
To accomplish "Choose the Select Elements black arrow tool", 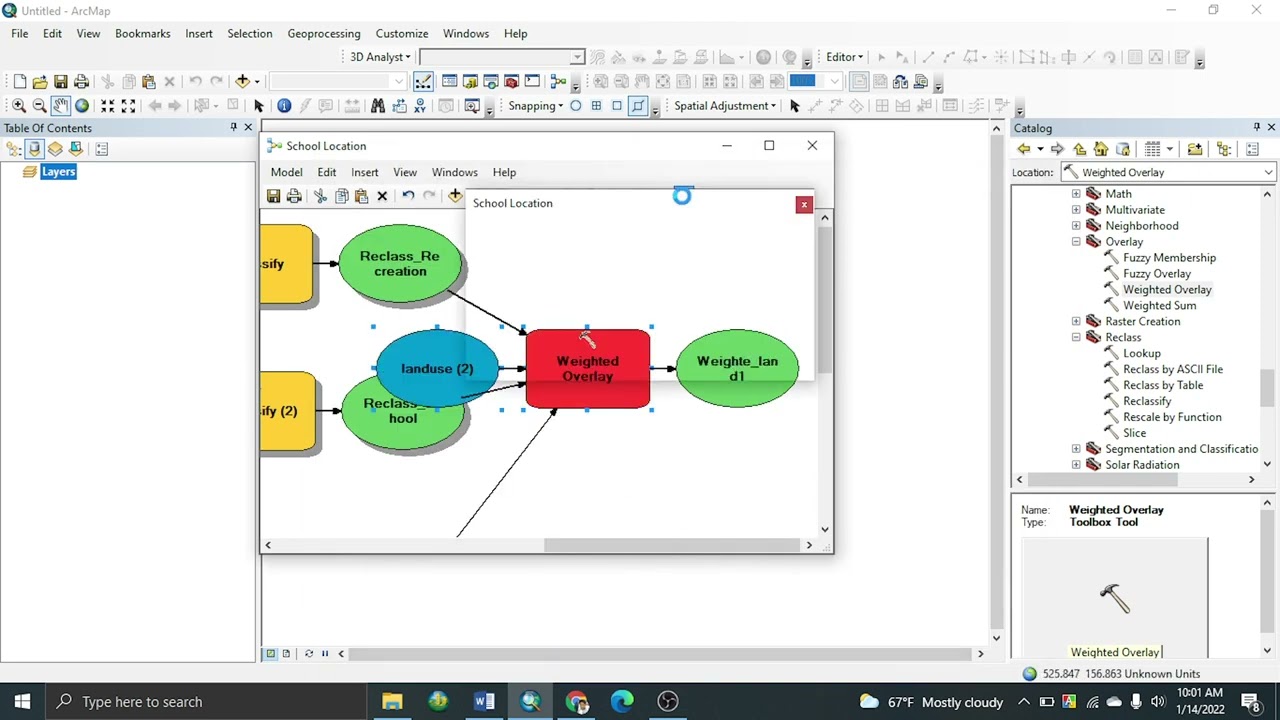I will coord(259,105).
